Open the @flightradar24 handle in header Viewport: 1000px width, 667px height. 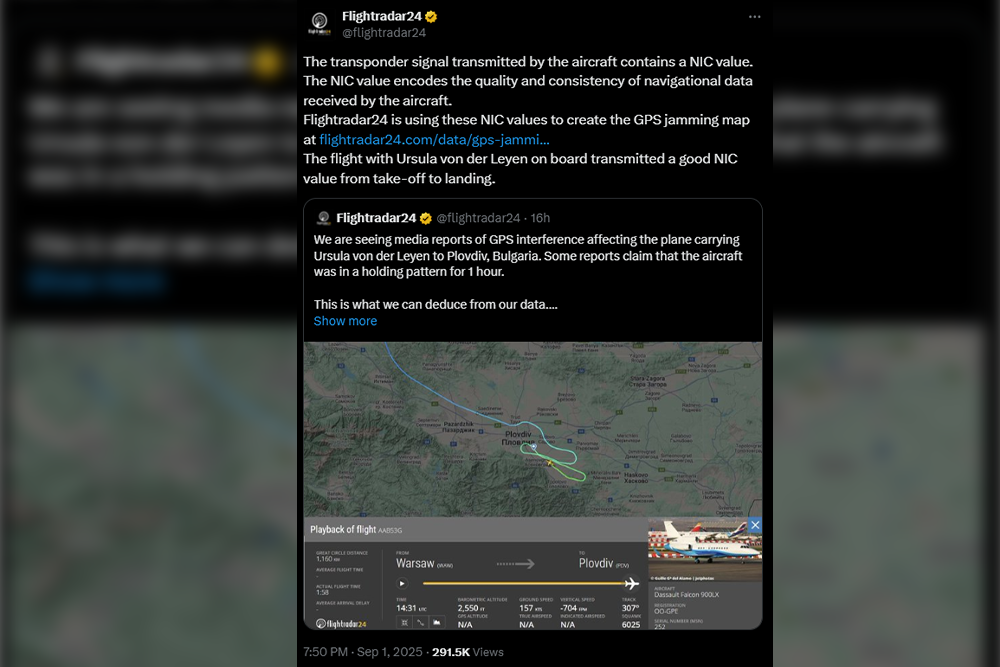[x=384, y=33]
